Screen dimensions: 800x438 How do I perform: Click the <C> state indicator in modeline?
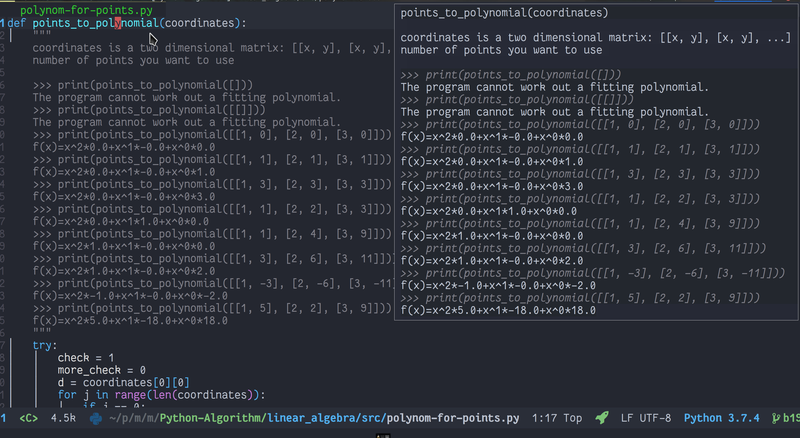coord(29,418)
